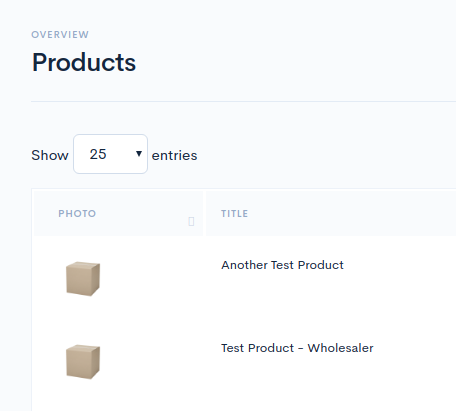This screenshot has width=456, height=411.
Task: Click the dropdown arrow beside 25
Action: 139,154
